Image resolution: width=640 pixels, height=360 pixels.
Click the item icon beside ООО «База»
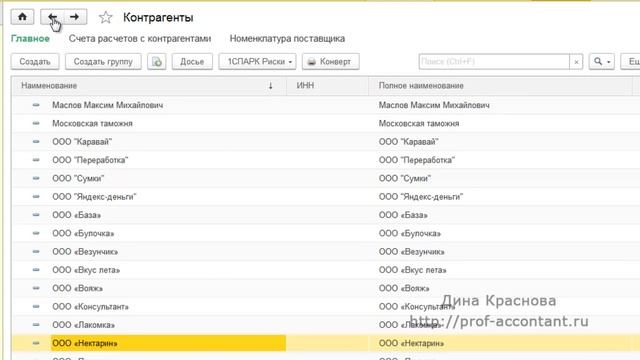[36, 215]
